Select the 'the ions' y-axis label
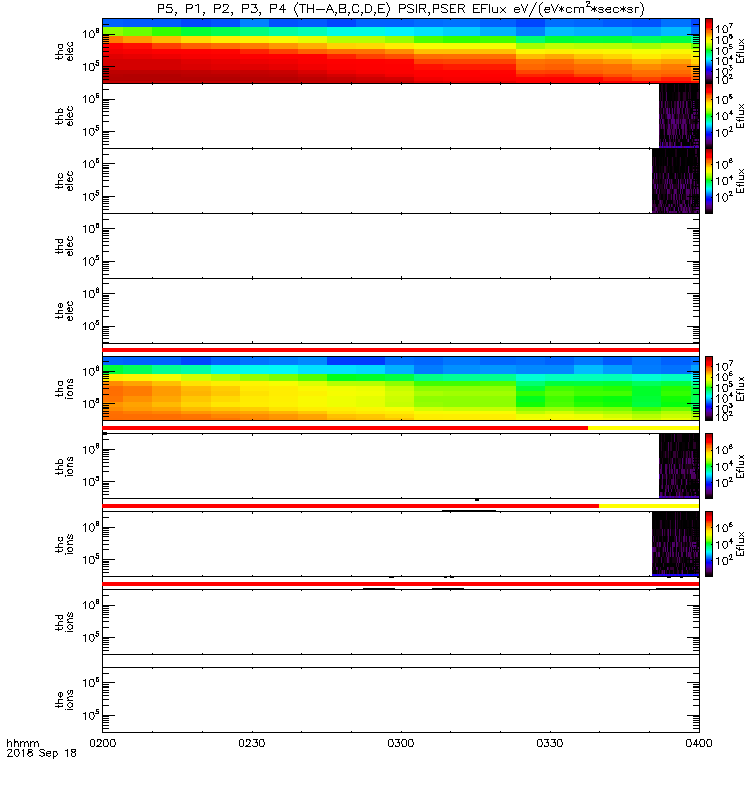The width and height of the screenshot is (750, 800). pos(65,699)
